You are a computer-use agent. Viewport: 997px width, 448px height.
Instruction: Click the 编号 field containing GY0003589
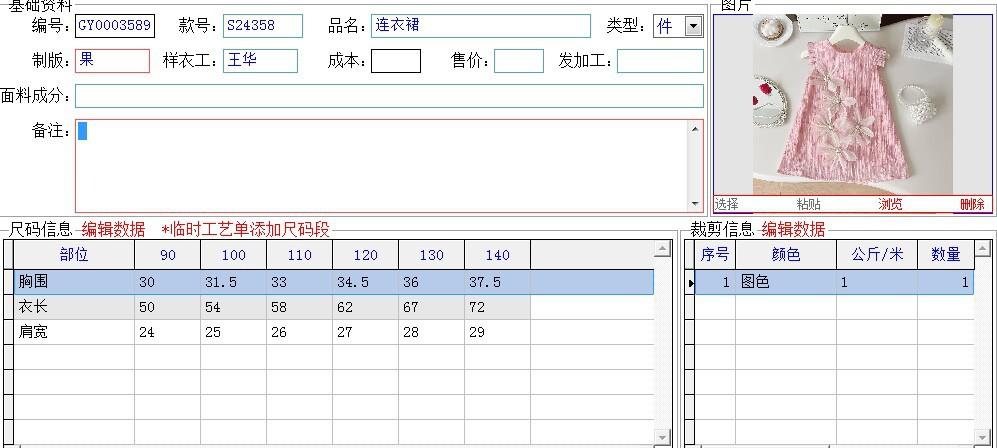click(x=115, y=26)
